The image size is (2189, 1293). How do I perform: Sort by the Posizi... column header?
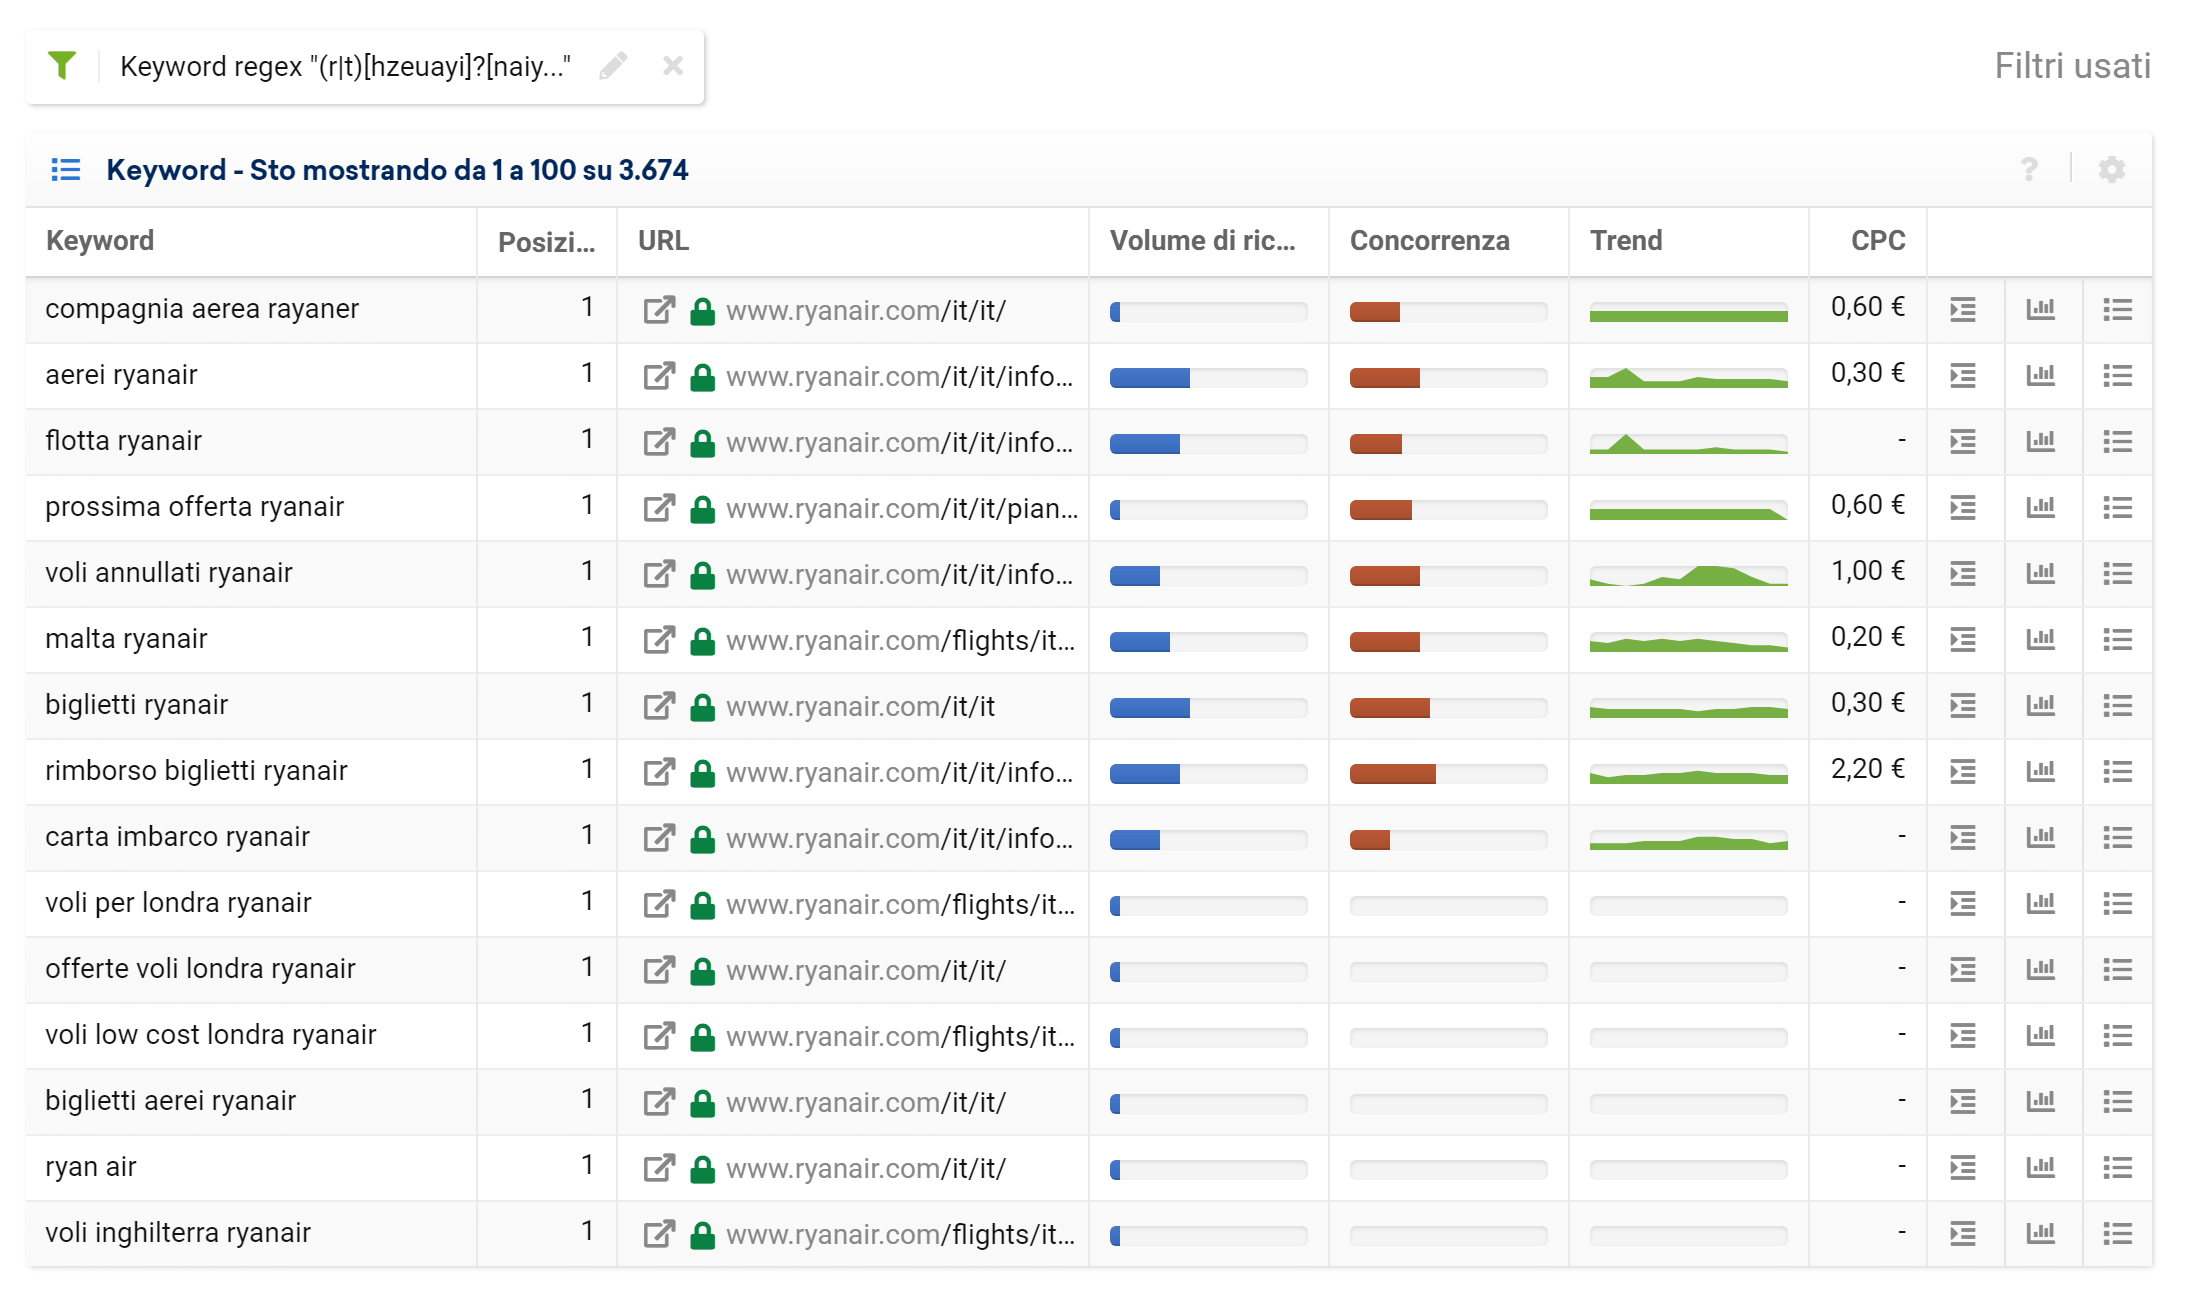pyautogui.click(x=546, y=242)
